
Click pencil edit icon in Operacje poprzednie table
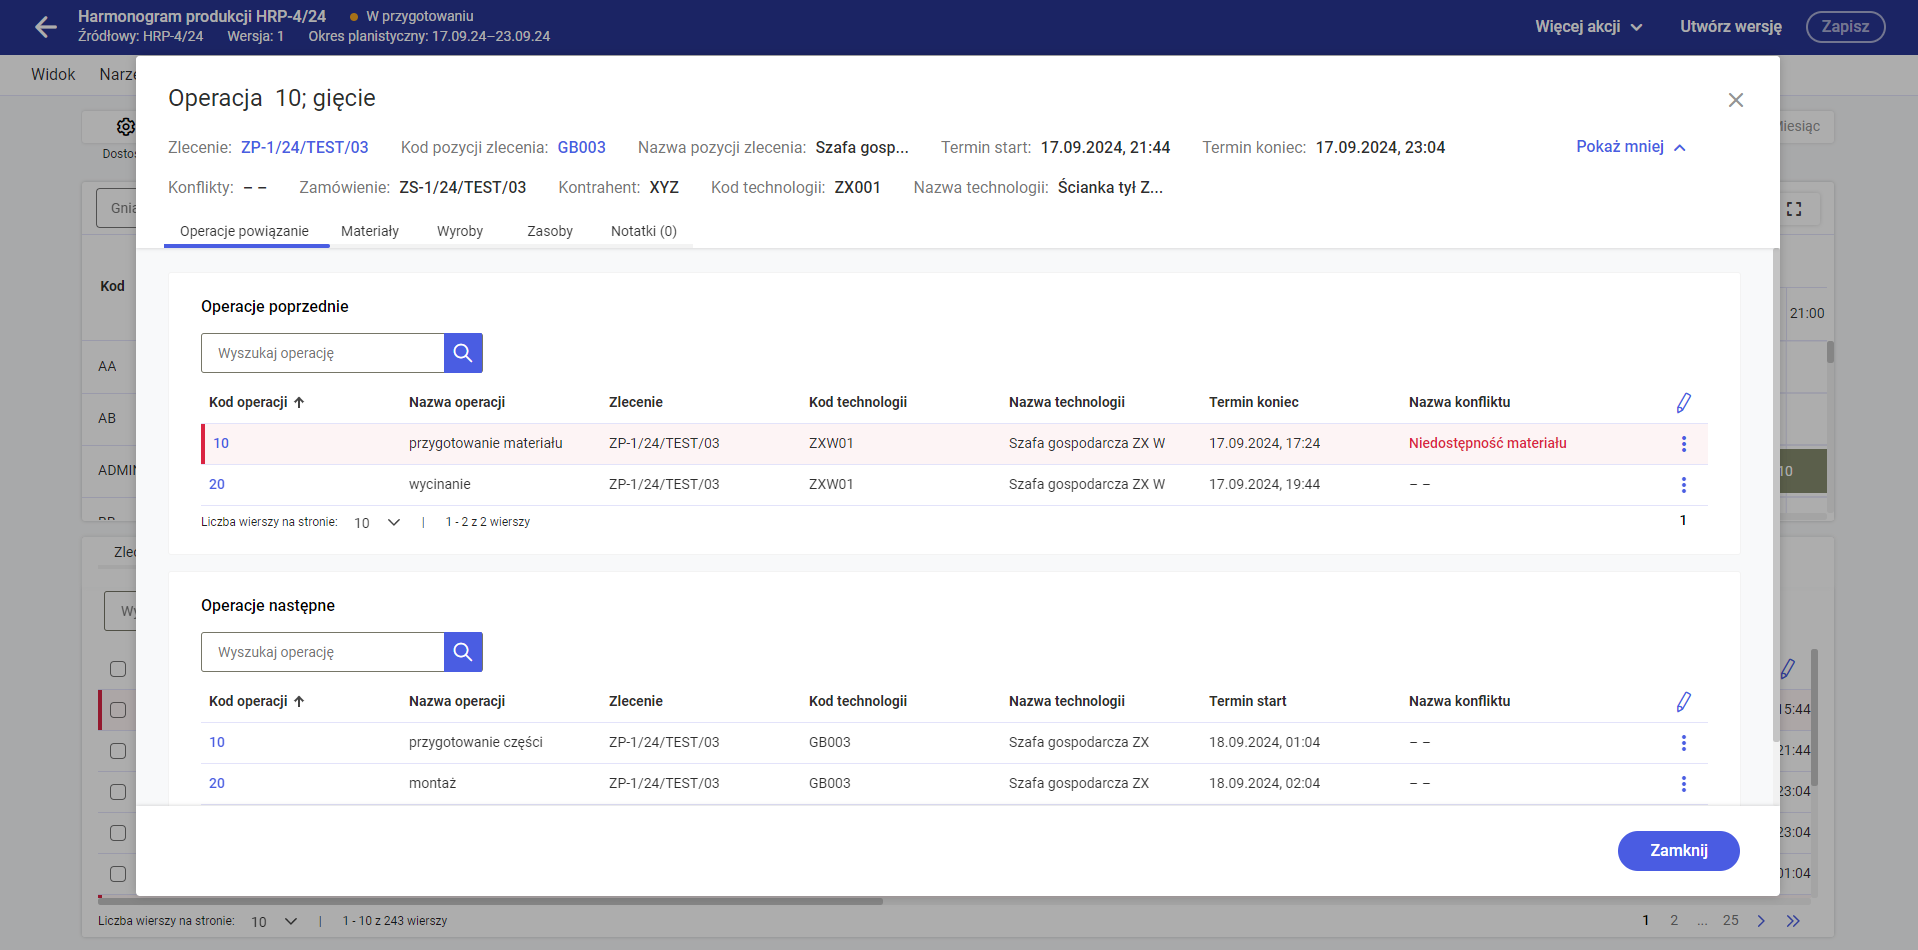click(1683, 403)
